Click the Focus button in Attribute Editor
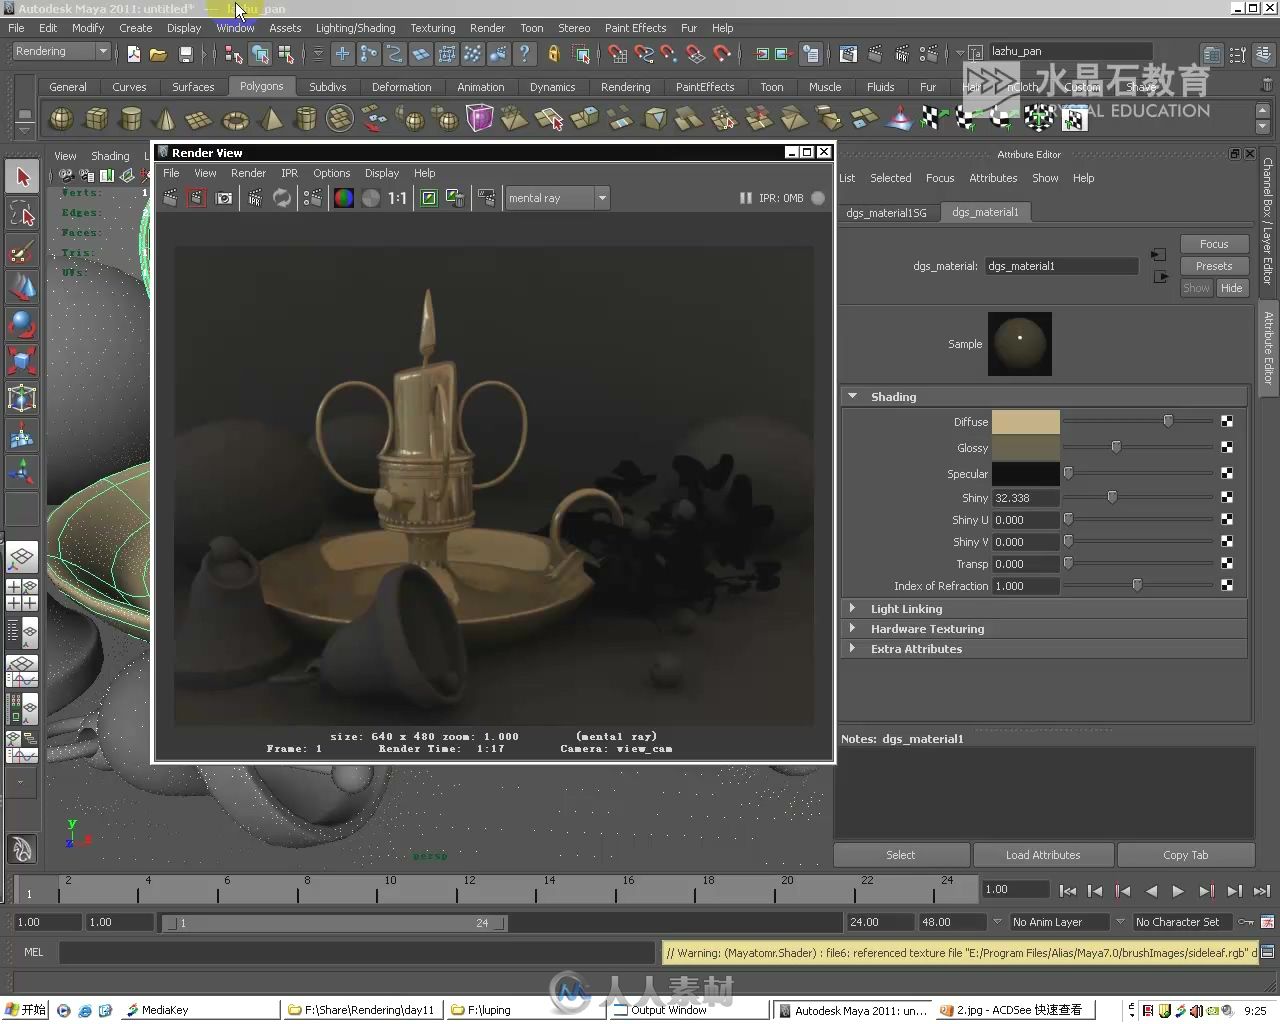 [x=1214, y=244]
